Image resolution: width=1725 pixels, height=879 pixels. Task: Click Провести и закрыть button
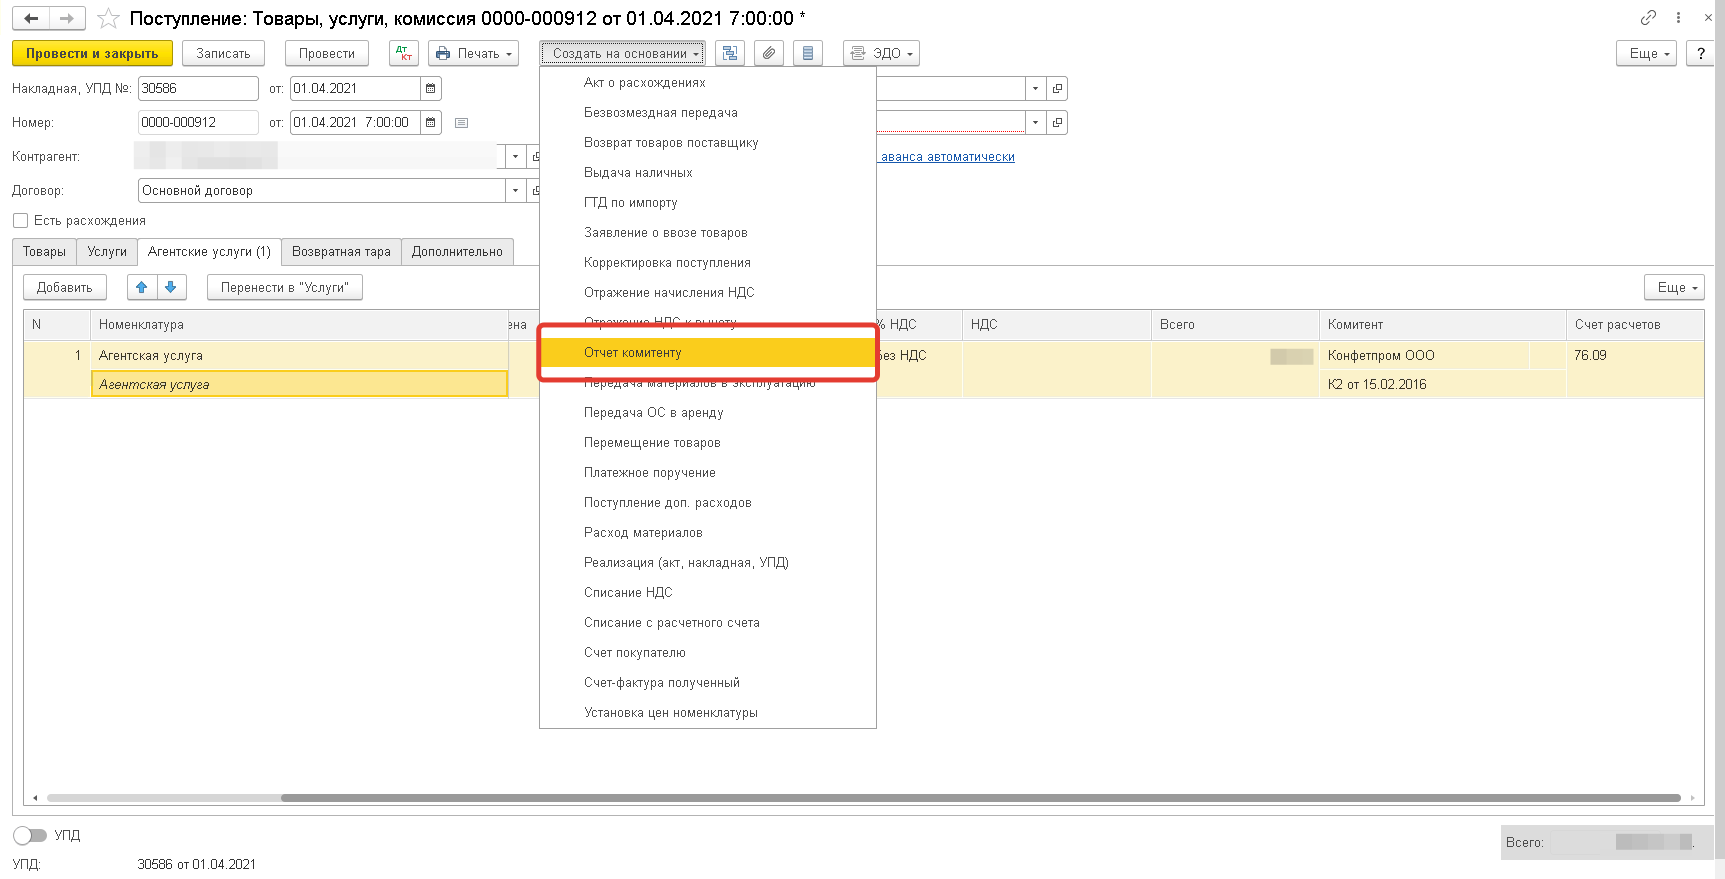92,53
